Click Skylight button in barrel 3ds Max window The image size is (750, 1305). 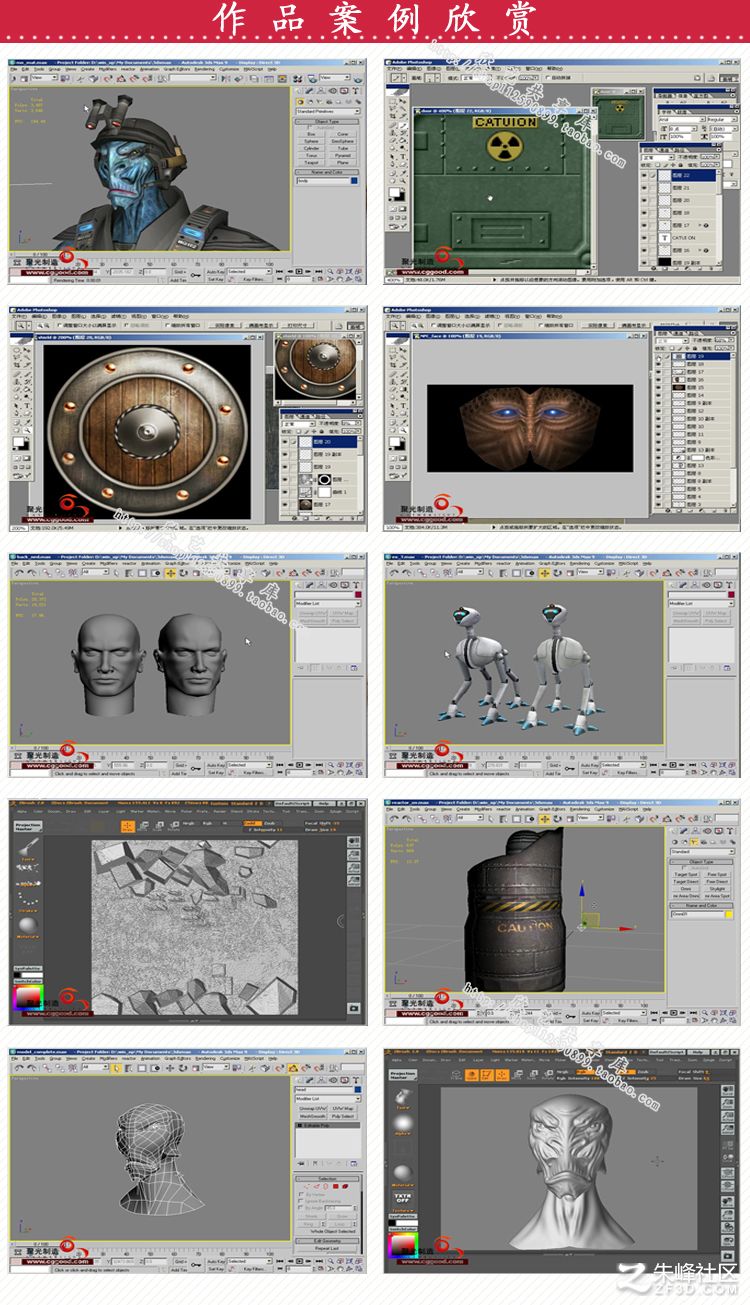point(717,889)
